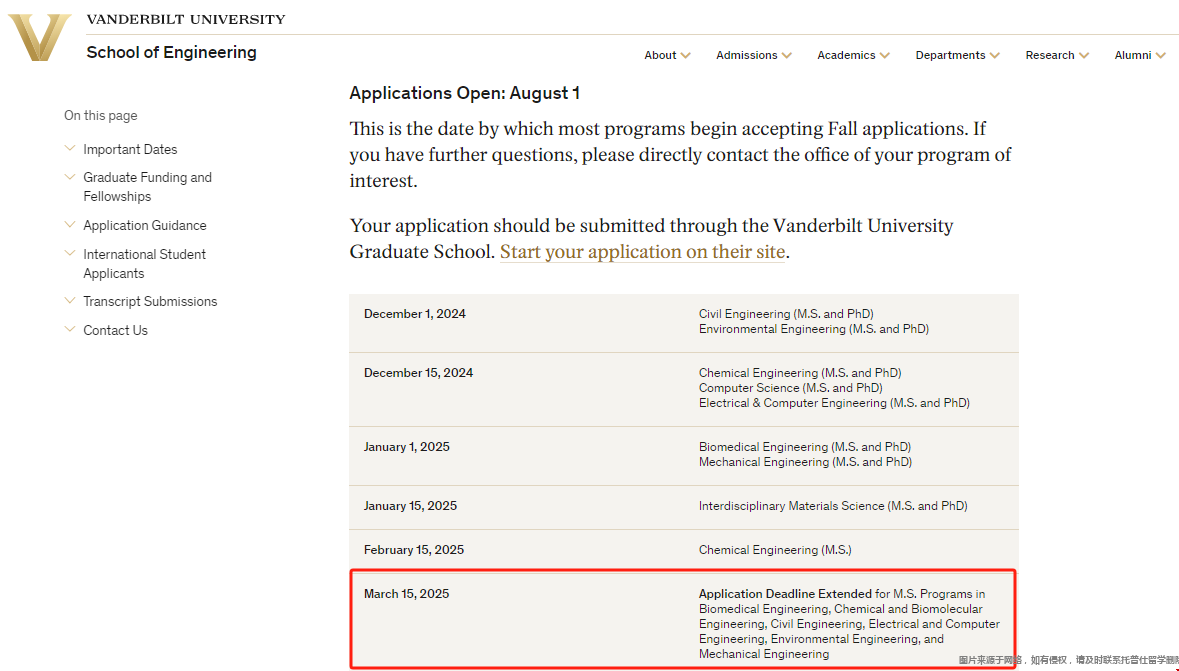Click 'Mechanical Engineering (M.S. and PhD)' entry
Screen dimensions: 1179x671
[x=805, y=462]
